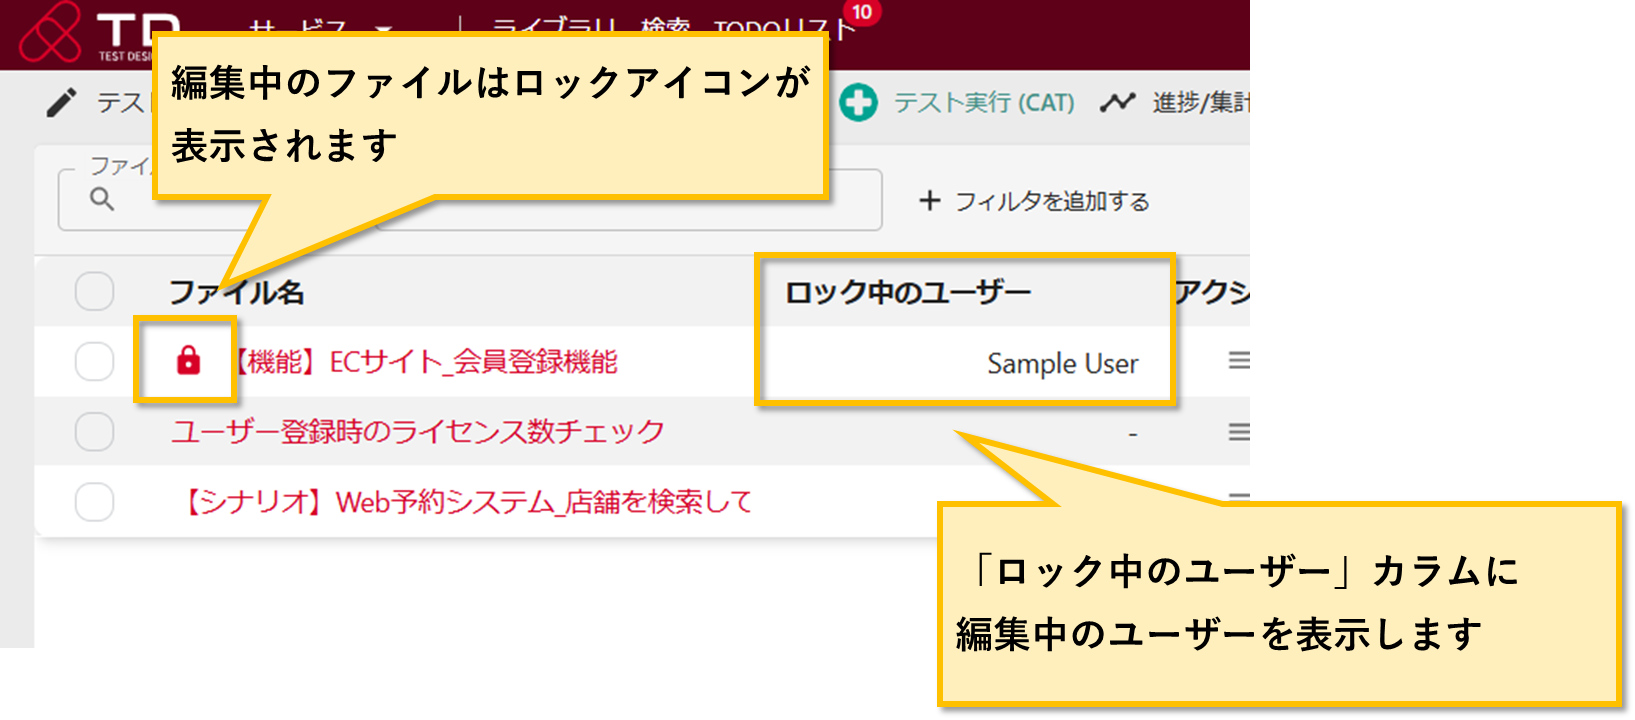Click the progress chart line icon
Screen dimensions: 1635x720
click(x=1117, y=102)
